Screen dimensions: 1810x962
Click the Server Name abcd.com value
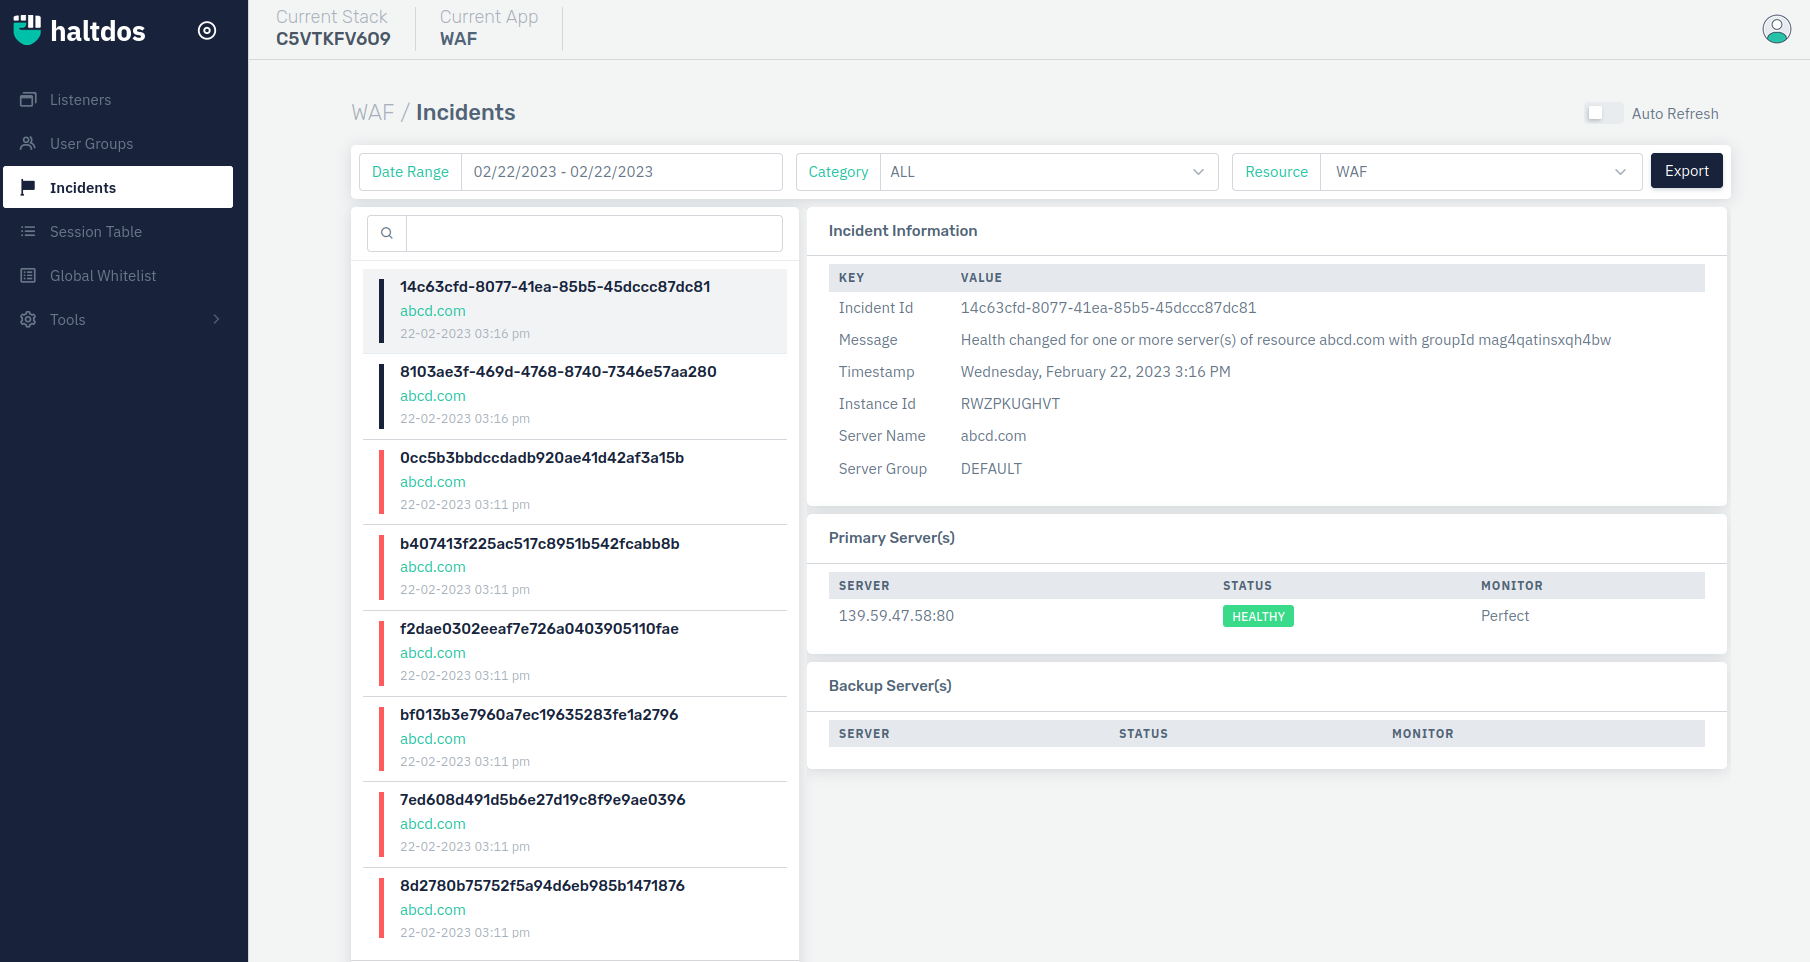coord(993,436)
